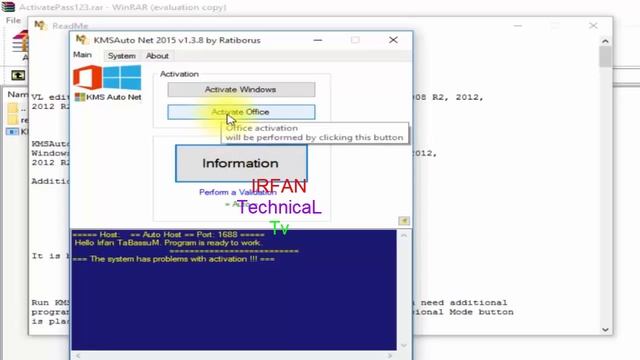Viewport: 640px width, 360px height.
Task: Open the File menu in WinRAR
Action: pyautogui.click(x=13, y=20)
